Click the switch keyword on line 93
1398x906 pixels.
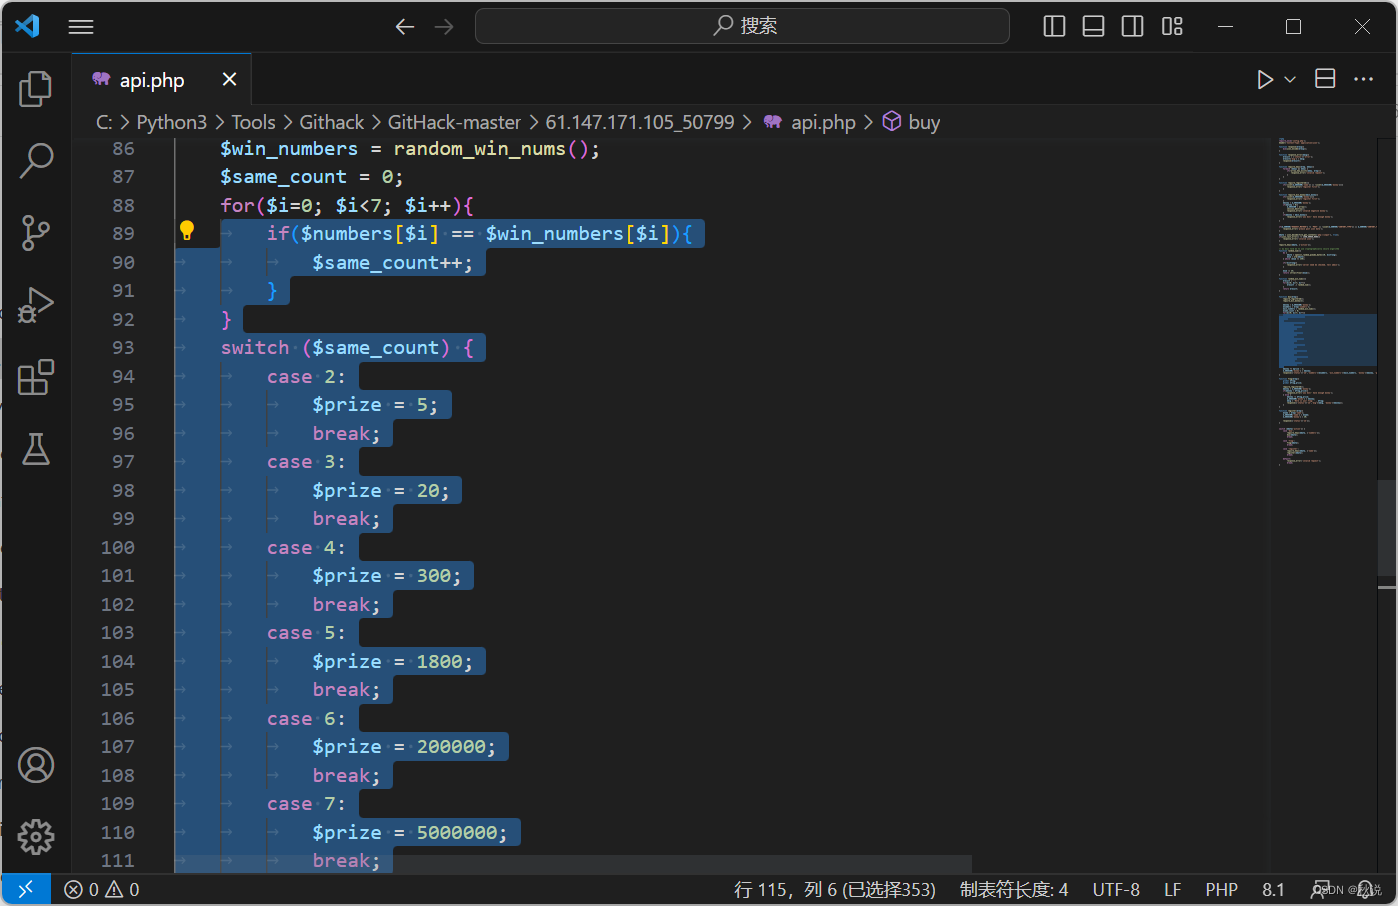pyautogui.click(x=255, y=347)
